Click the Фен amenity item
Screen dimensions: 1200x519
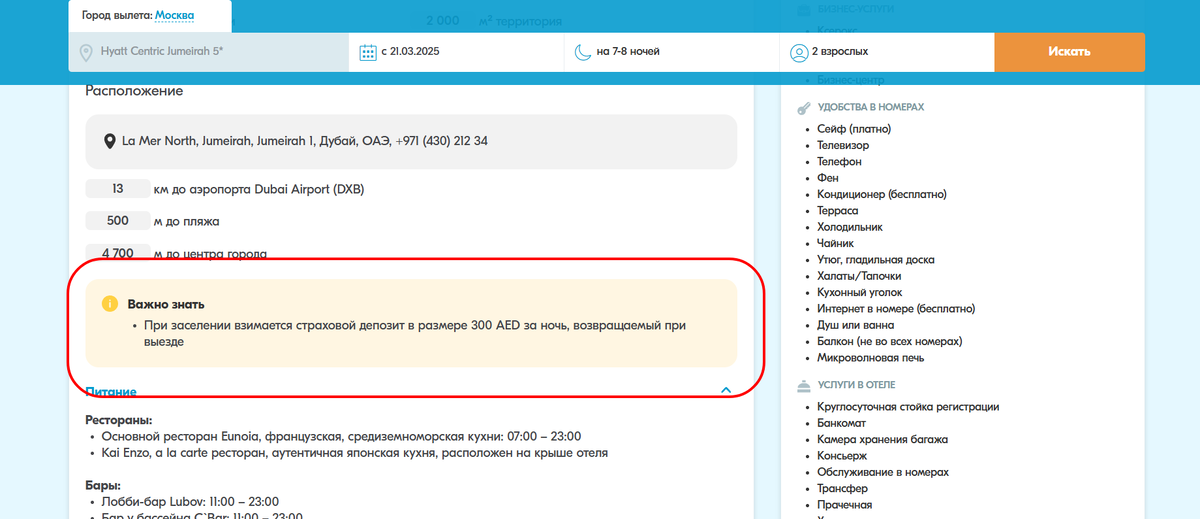tap(828, 178)
